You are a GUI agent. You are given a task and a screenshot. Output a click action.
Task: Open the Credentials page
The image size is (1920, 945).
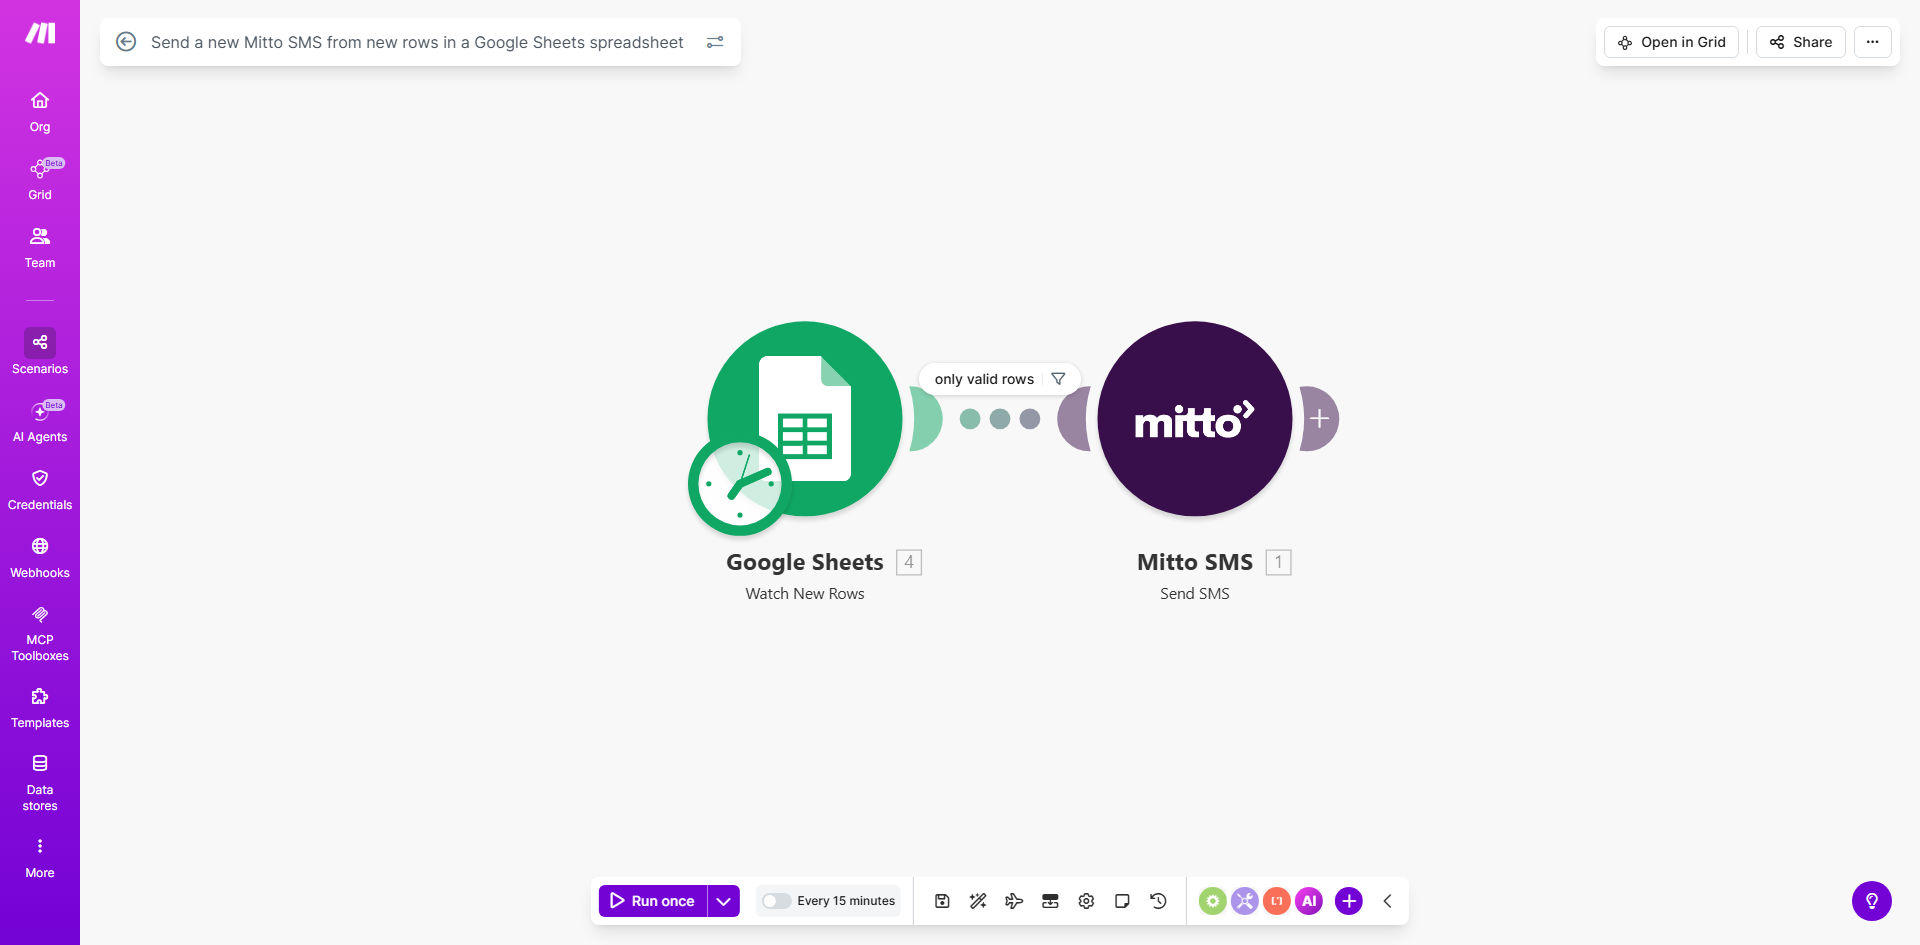coord(40,490)
